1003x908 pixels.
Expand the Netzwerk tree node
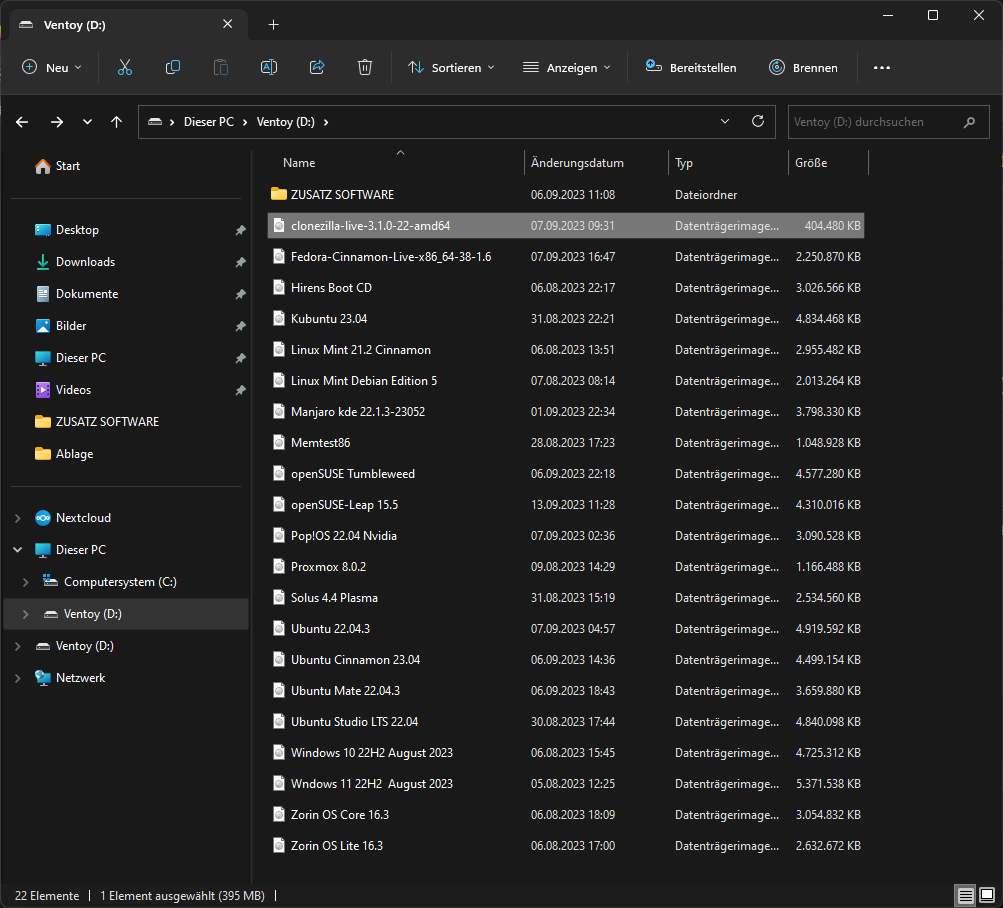(x=18, y=678)
